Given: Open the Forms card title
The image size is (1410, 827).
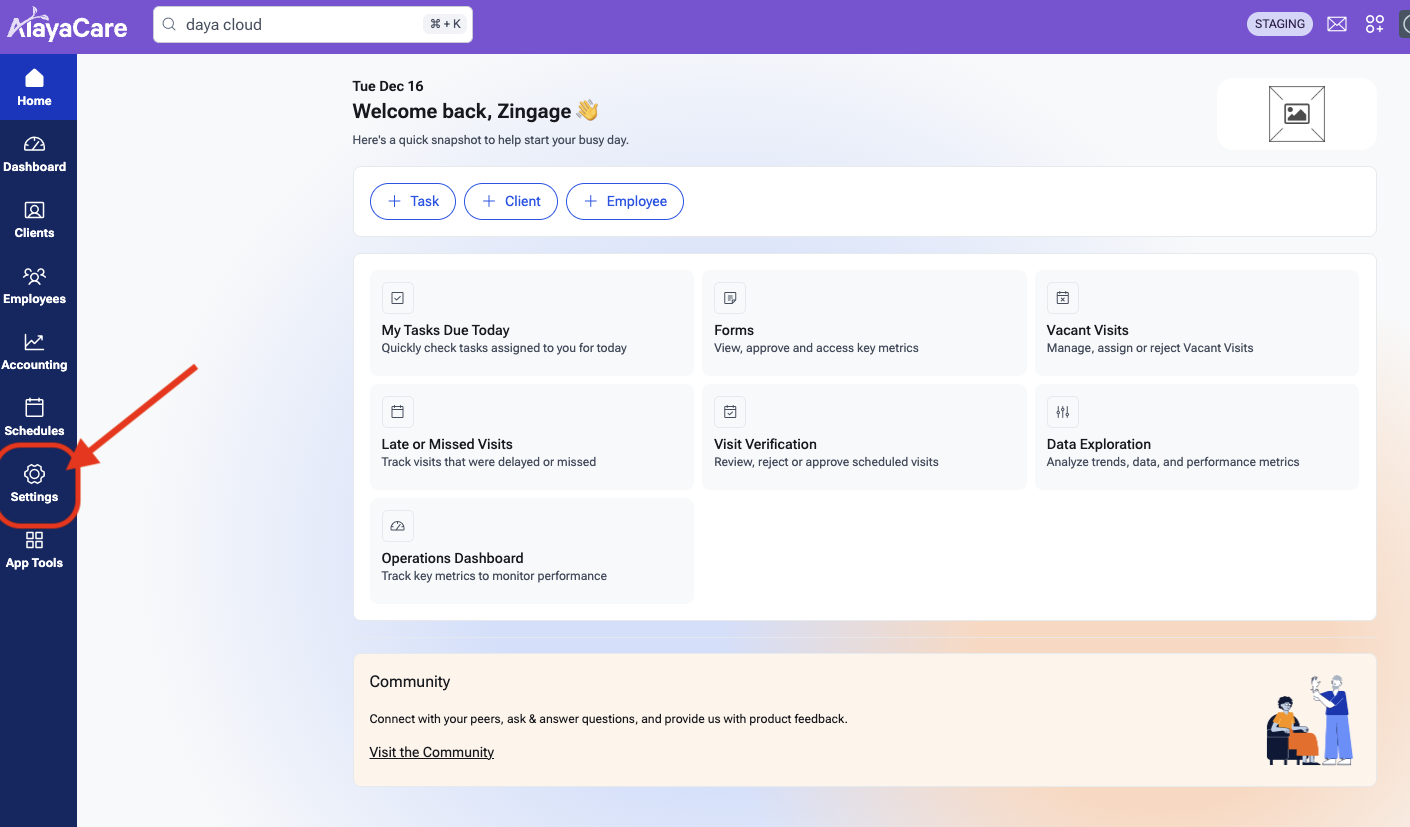Looking at the screenshot, I should (x=734, y=330).
